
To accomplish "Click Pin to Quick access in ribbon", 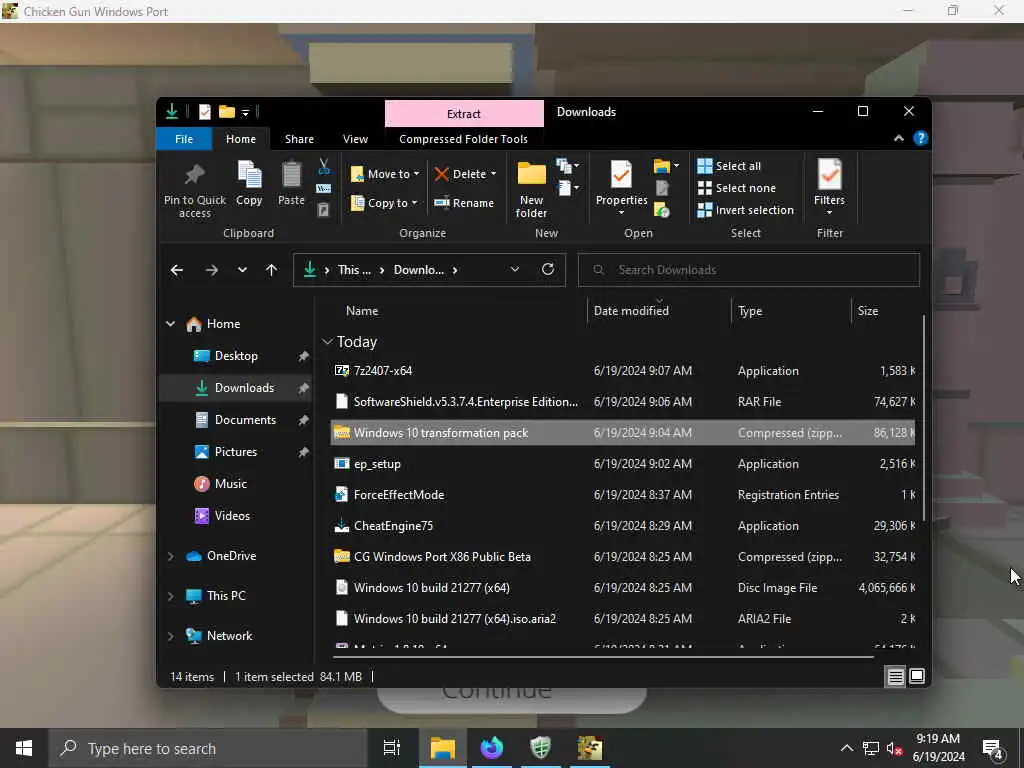I will click(x=195, y=189).
